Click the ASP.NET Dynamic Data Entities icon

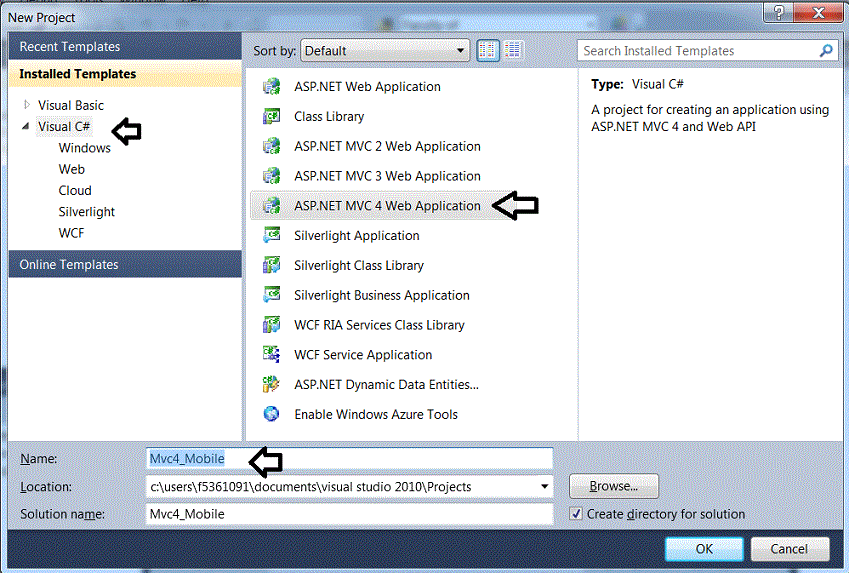pos(271,384)
